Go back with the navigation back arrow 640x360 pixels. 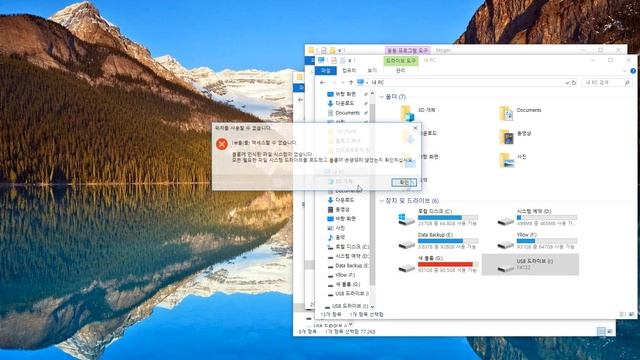322,82
